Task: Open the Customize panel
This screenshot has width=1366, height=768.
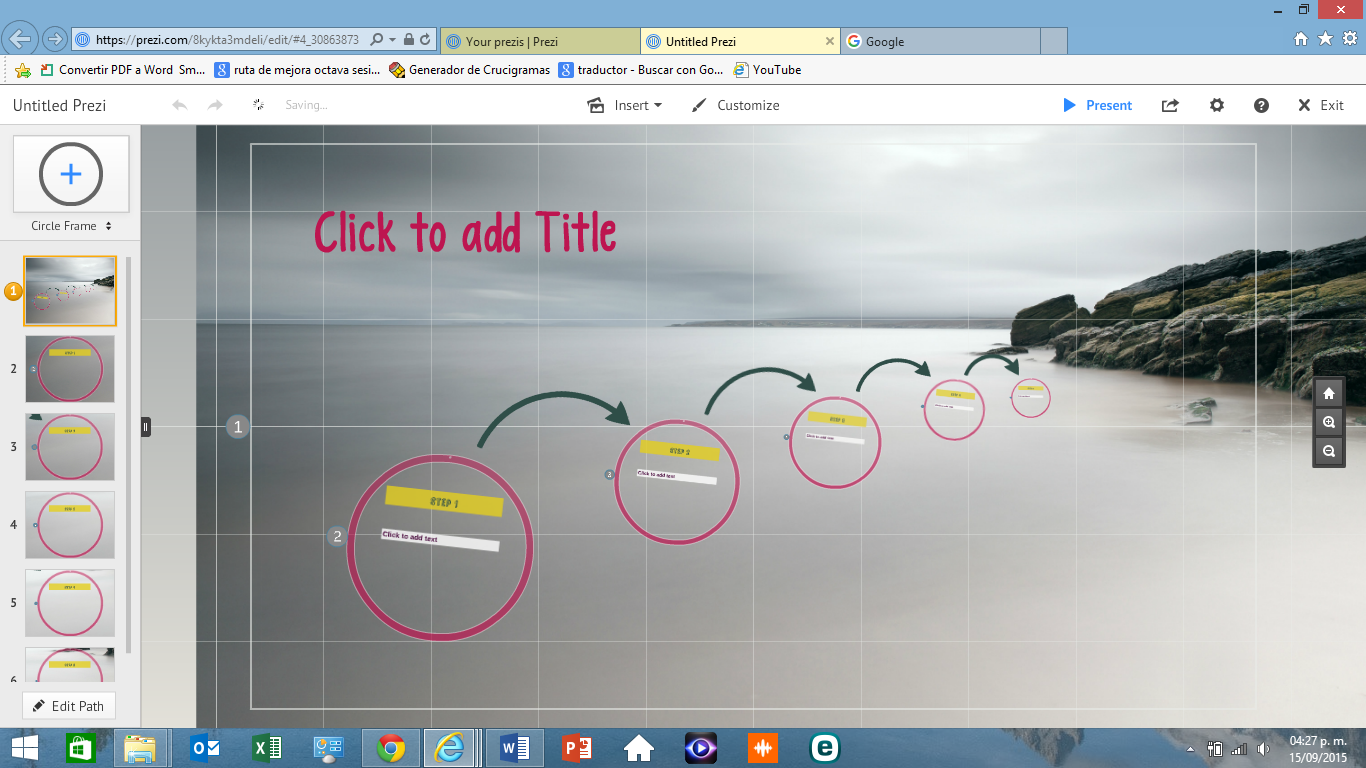Action: (x=748, y=105)
